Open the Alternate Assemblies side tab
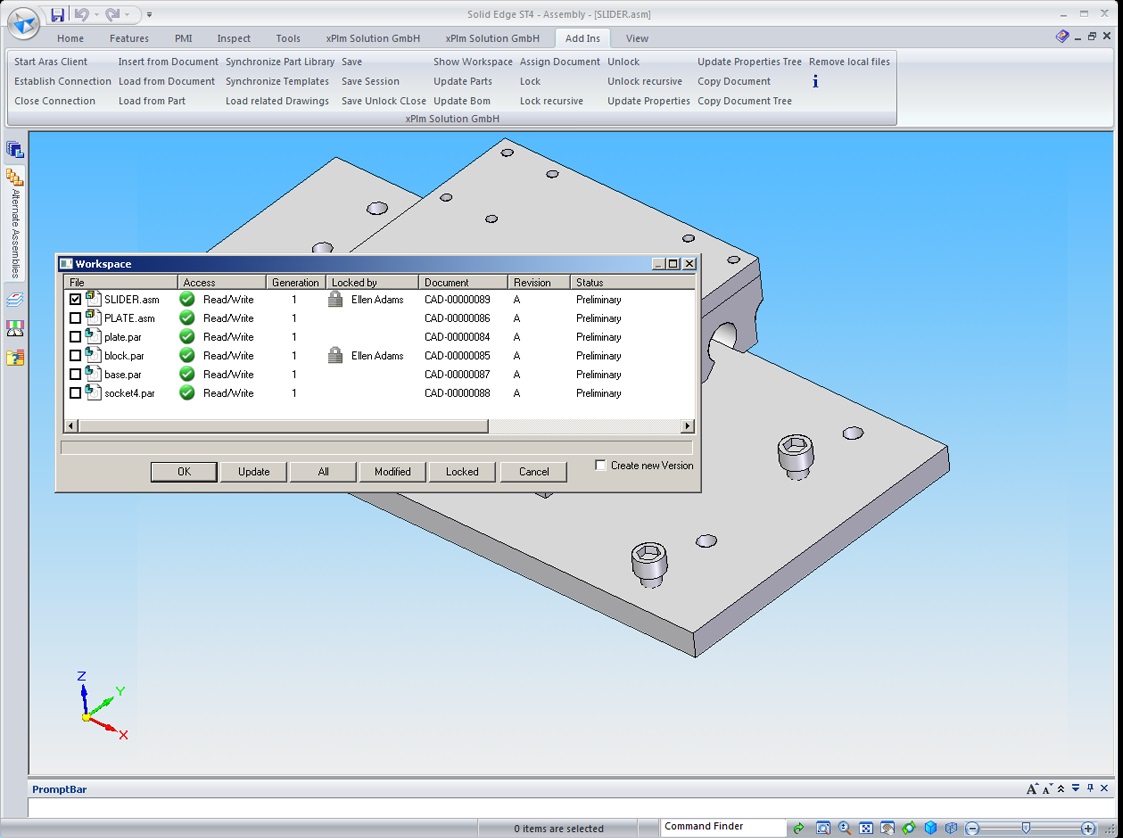This screenshot has height=838, width=1123. [15, 224]
